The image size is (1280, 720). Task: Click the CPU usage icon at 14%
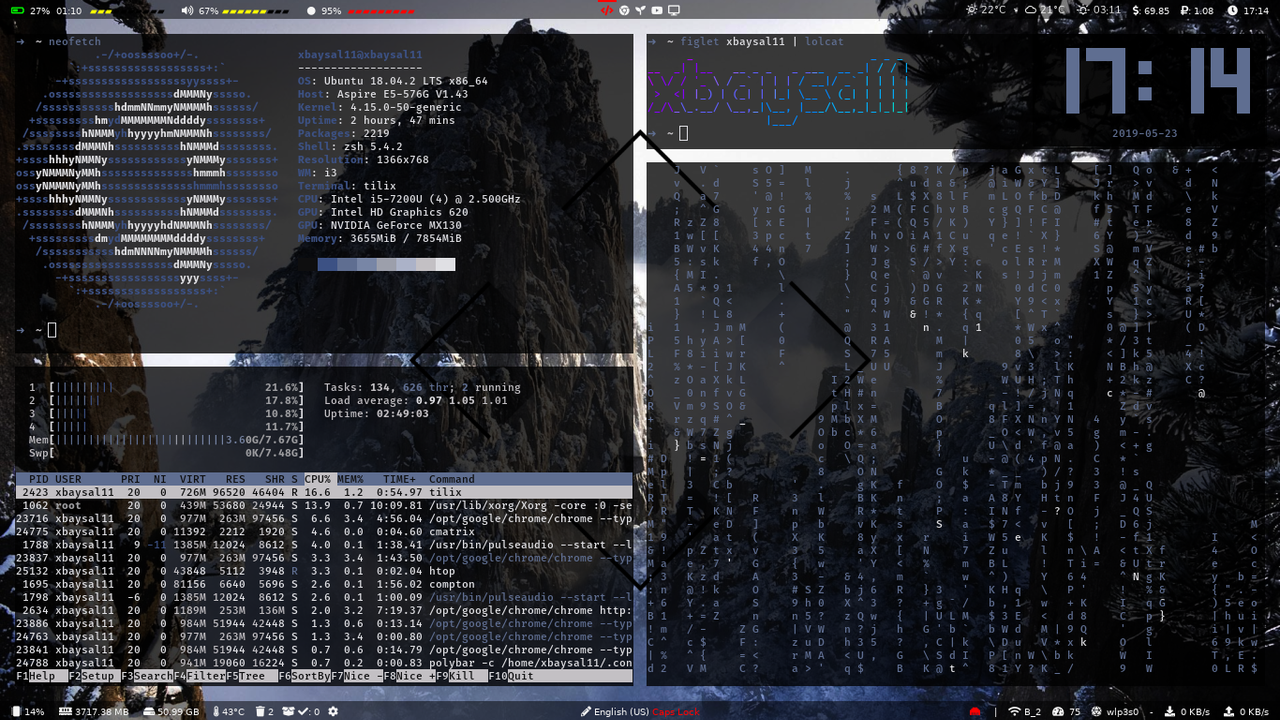pyautogui.click(x=15, y=711)
